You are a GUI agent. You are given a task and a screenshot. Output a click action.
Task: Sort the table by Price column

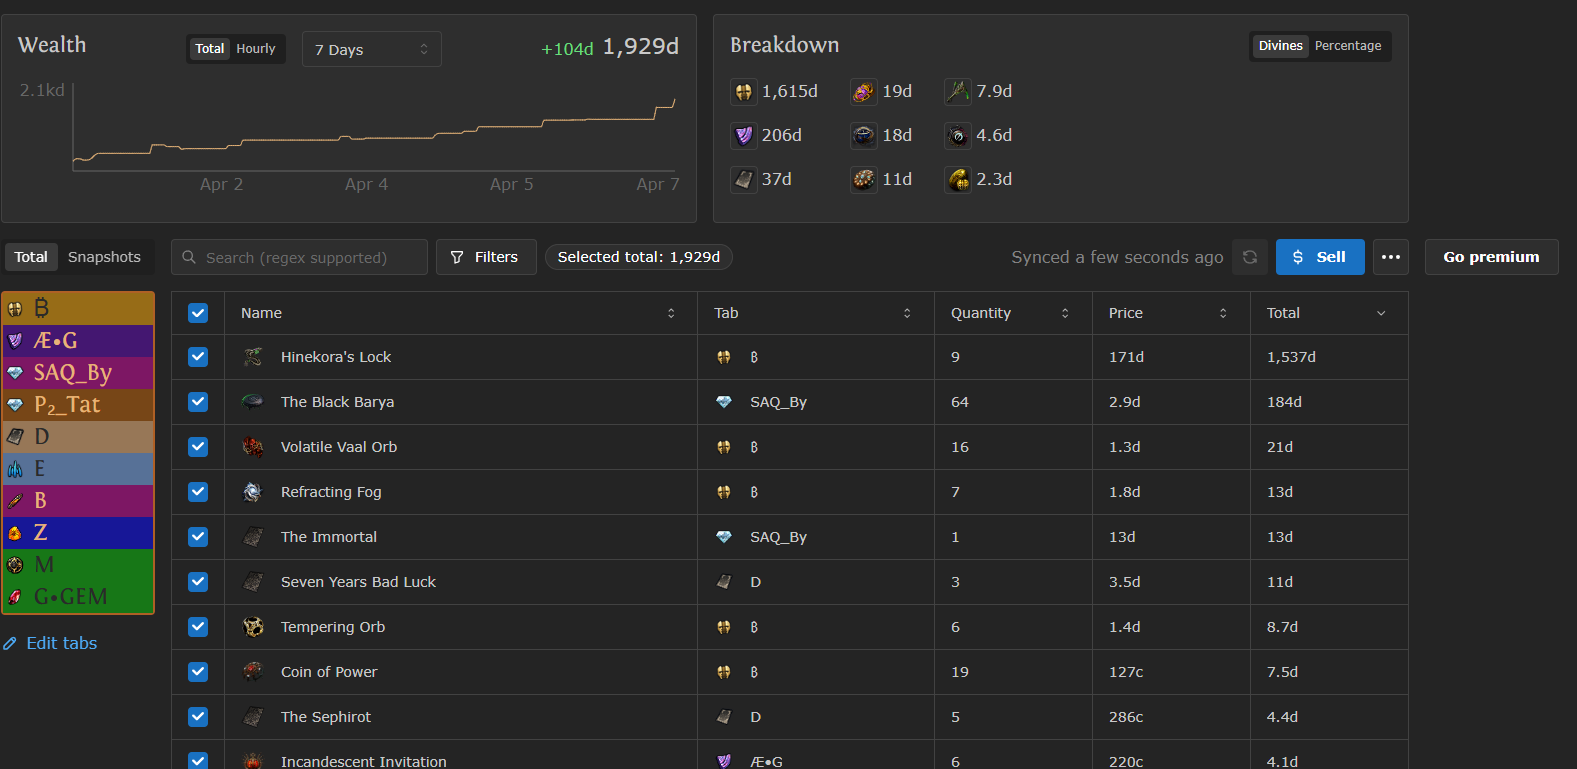[x=1171, y=313]
